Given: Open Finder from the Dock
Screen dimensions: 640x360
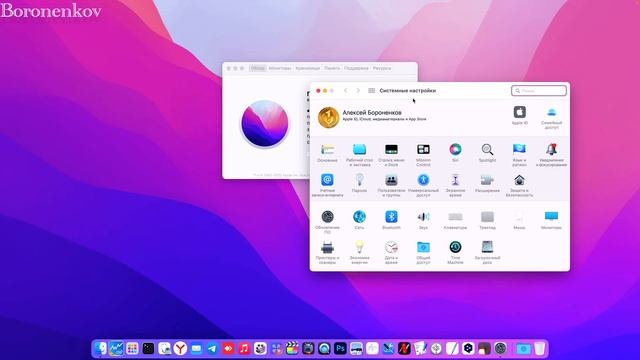Looking at the screenshot, I should (100, 348).
